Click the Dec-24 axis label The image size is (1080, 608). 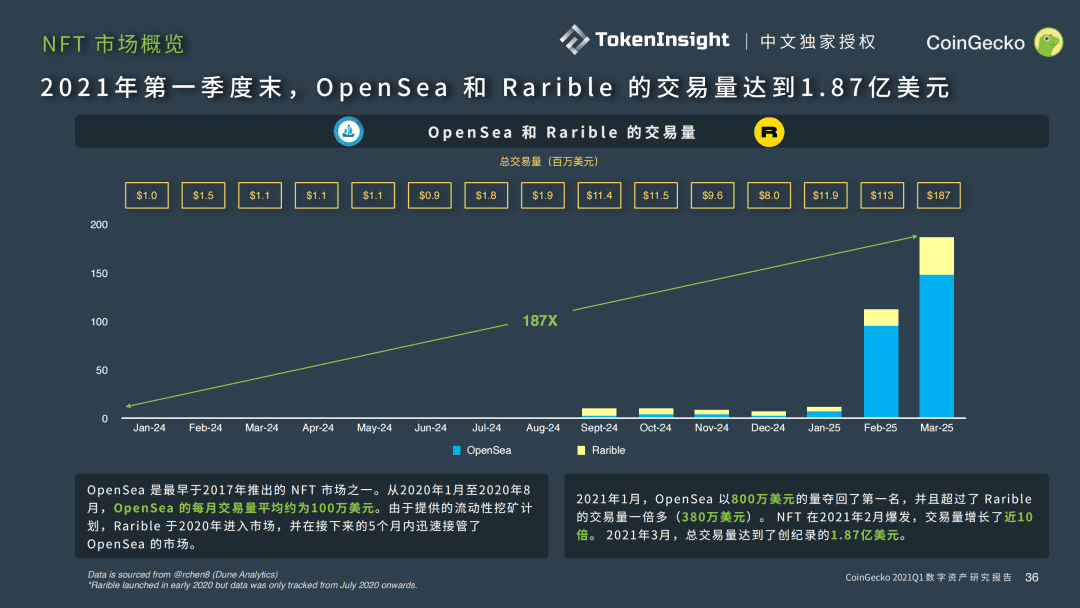[x=768, y=428]
